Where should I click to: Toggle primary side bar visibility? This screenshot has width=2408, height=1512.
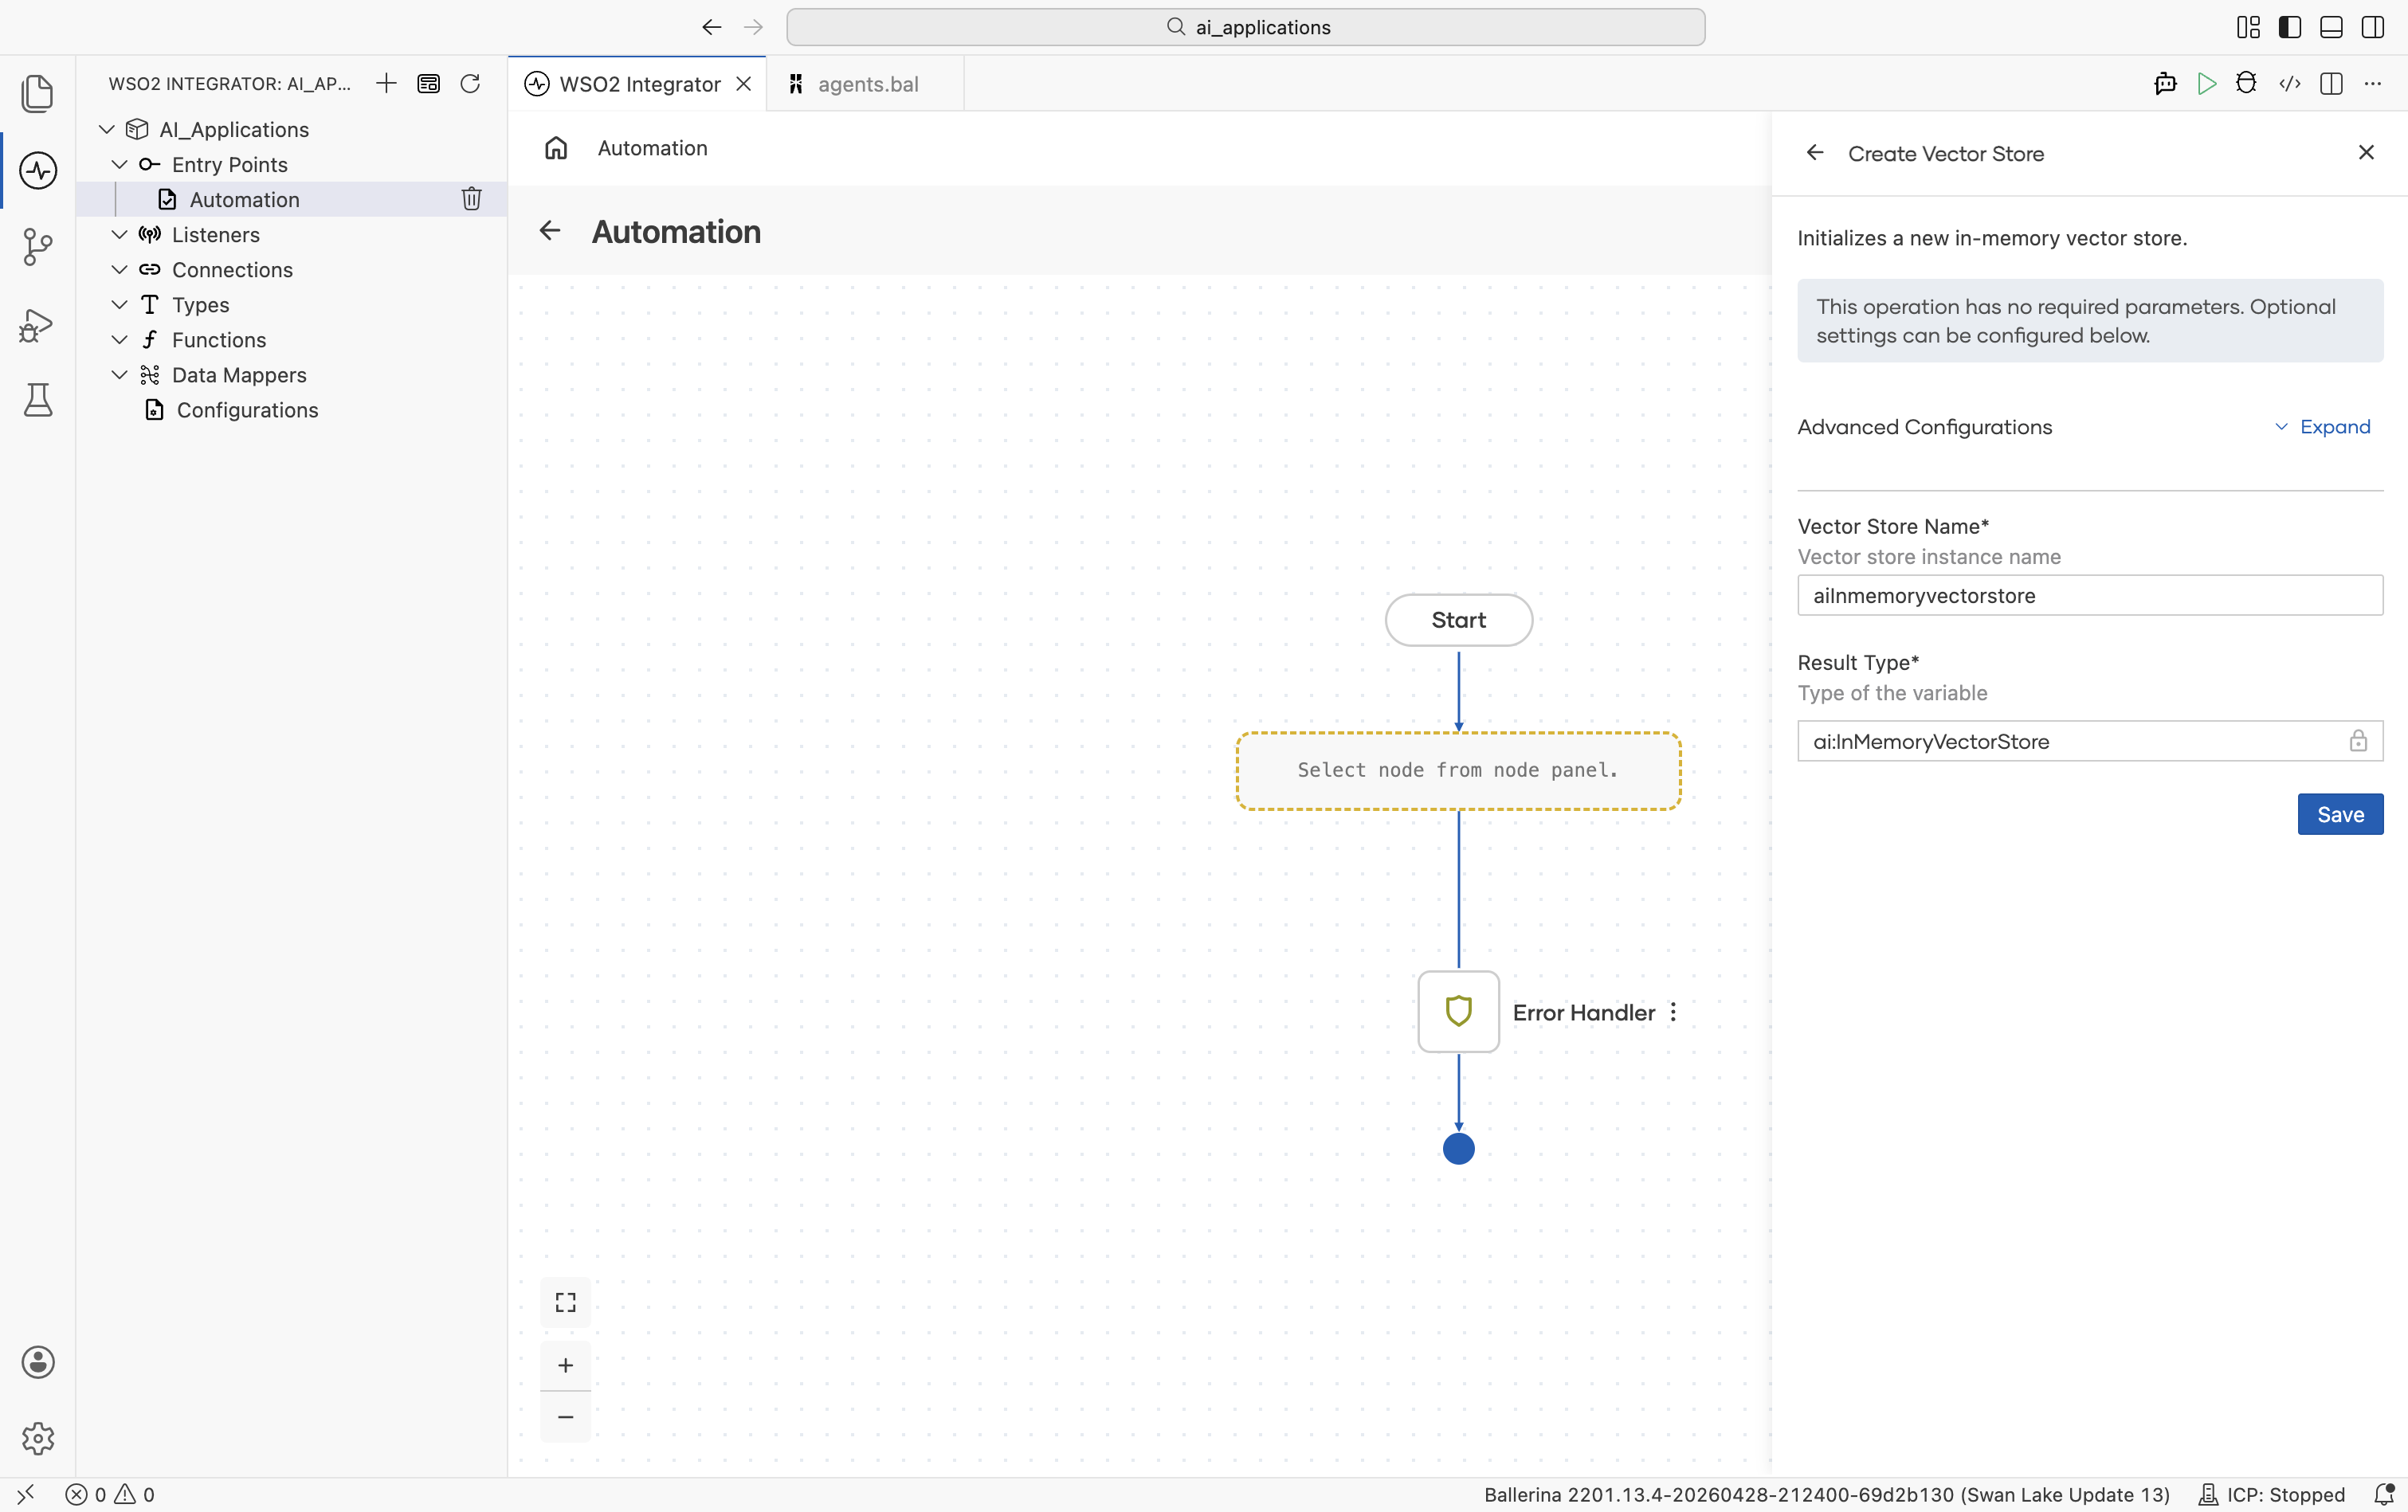point(2290,27)
